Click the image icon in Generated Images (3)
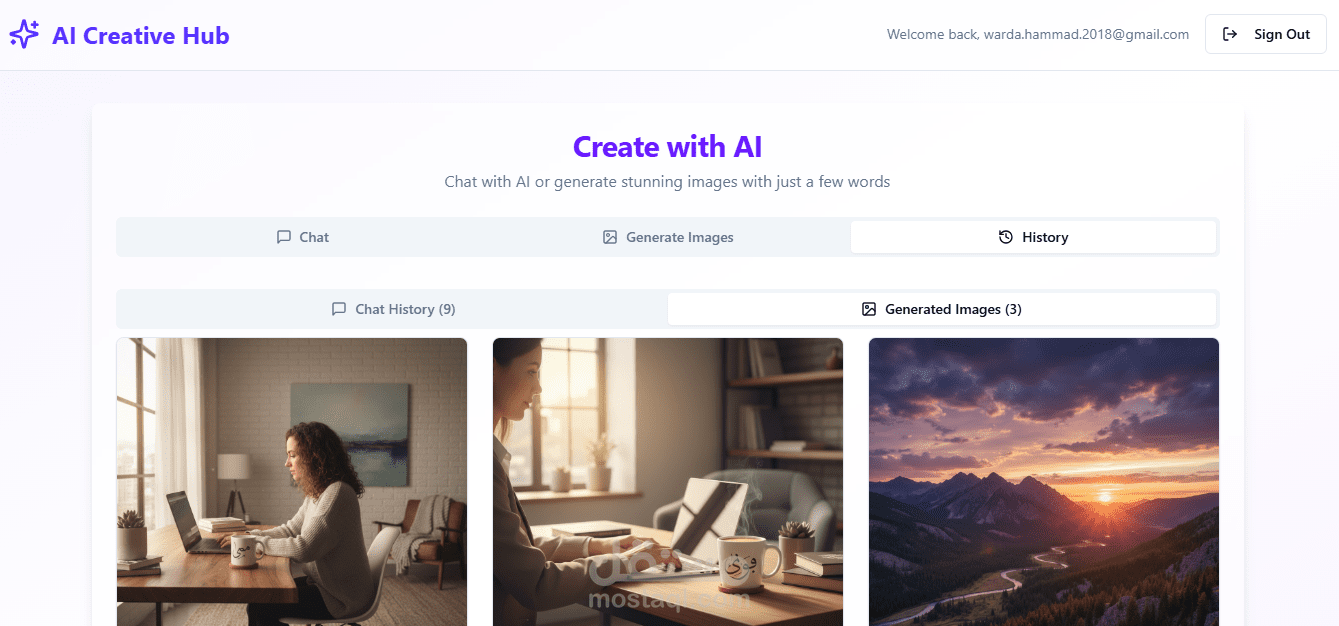Image resolution: width=1339 pixels, height=626 pixels. pyautogui.click(x=869, y=309)
